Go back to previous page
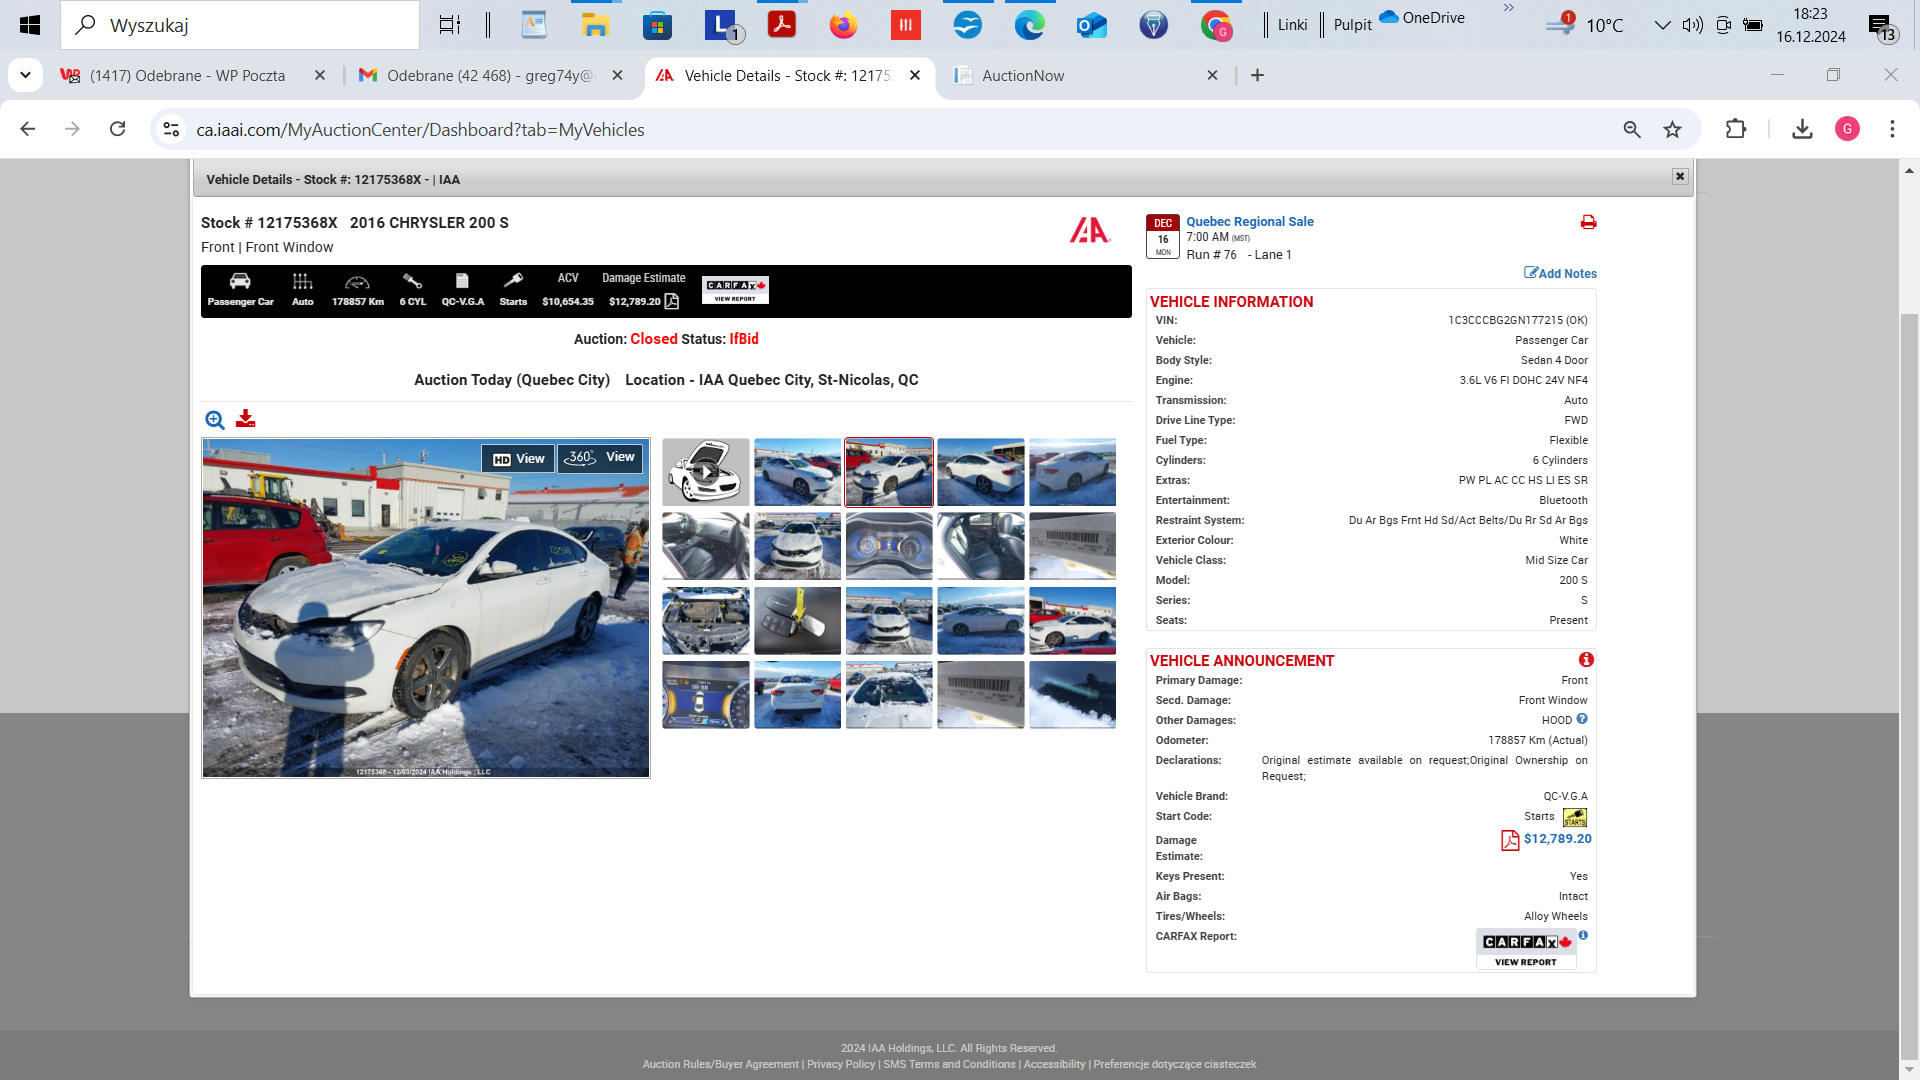The image size is (1920, 1080). (28, 129)
